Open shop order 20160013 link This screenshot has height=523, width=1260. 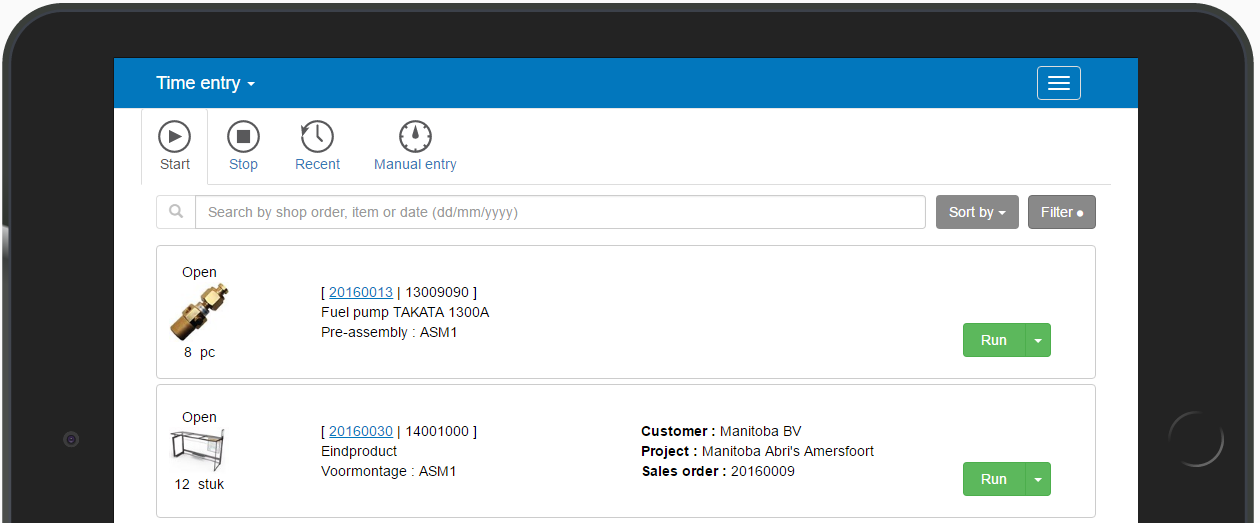[x=360, y=292]
